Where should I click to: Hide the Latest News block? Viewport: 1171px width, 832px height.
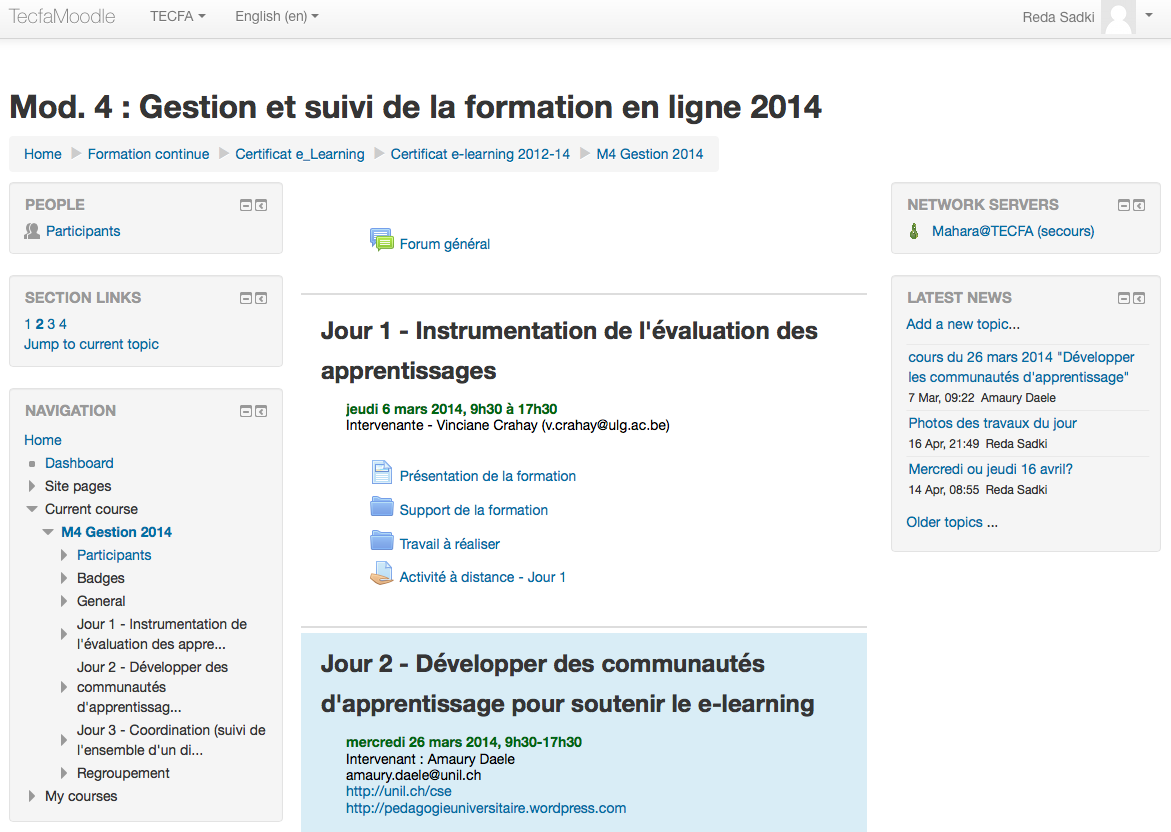1124,298
